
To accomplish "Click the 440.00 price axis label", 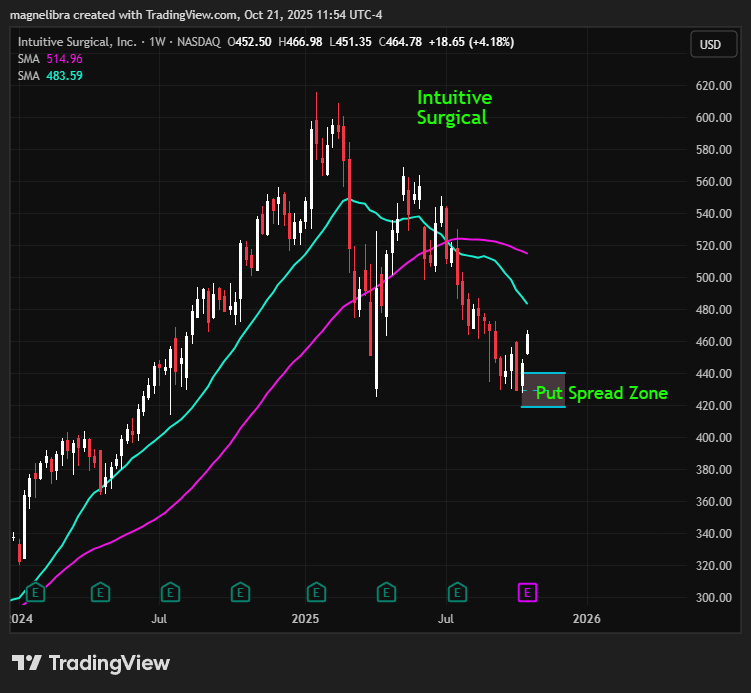I will click(714, 374).
